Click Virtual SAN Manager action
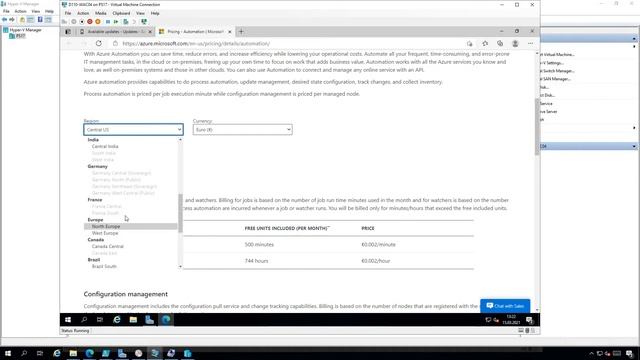The height and width of the screenshot is (360, 640). click(556, 79)
